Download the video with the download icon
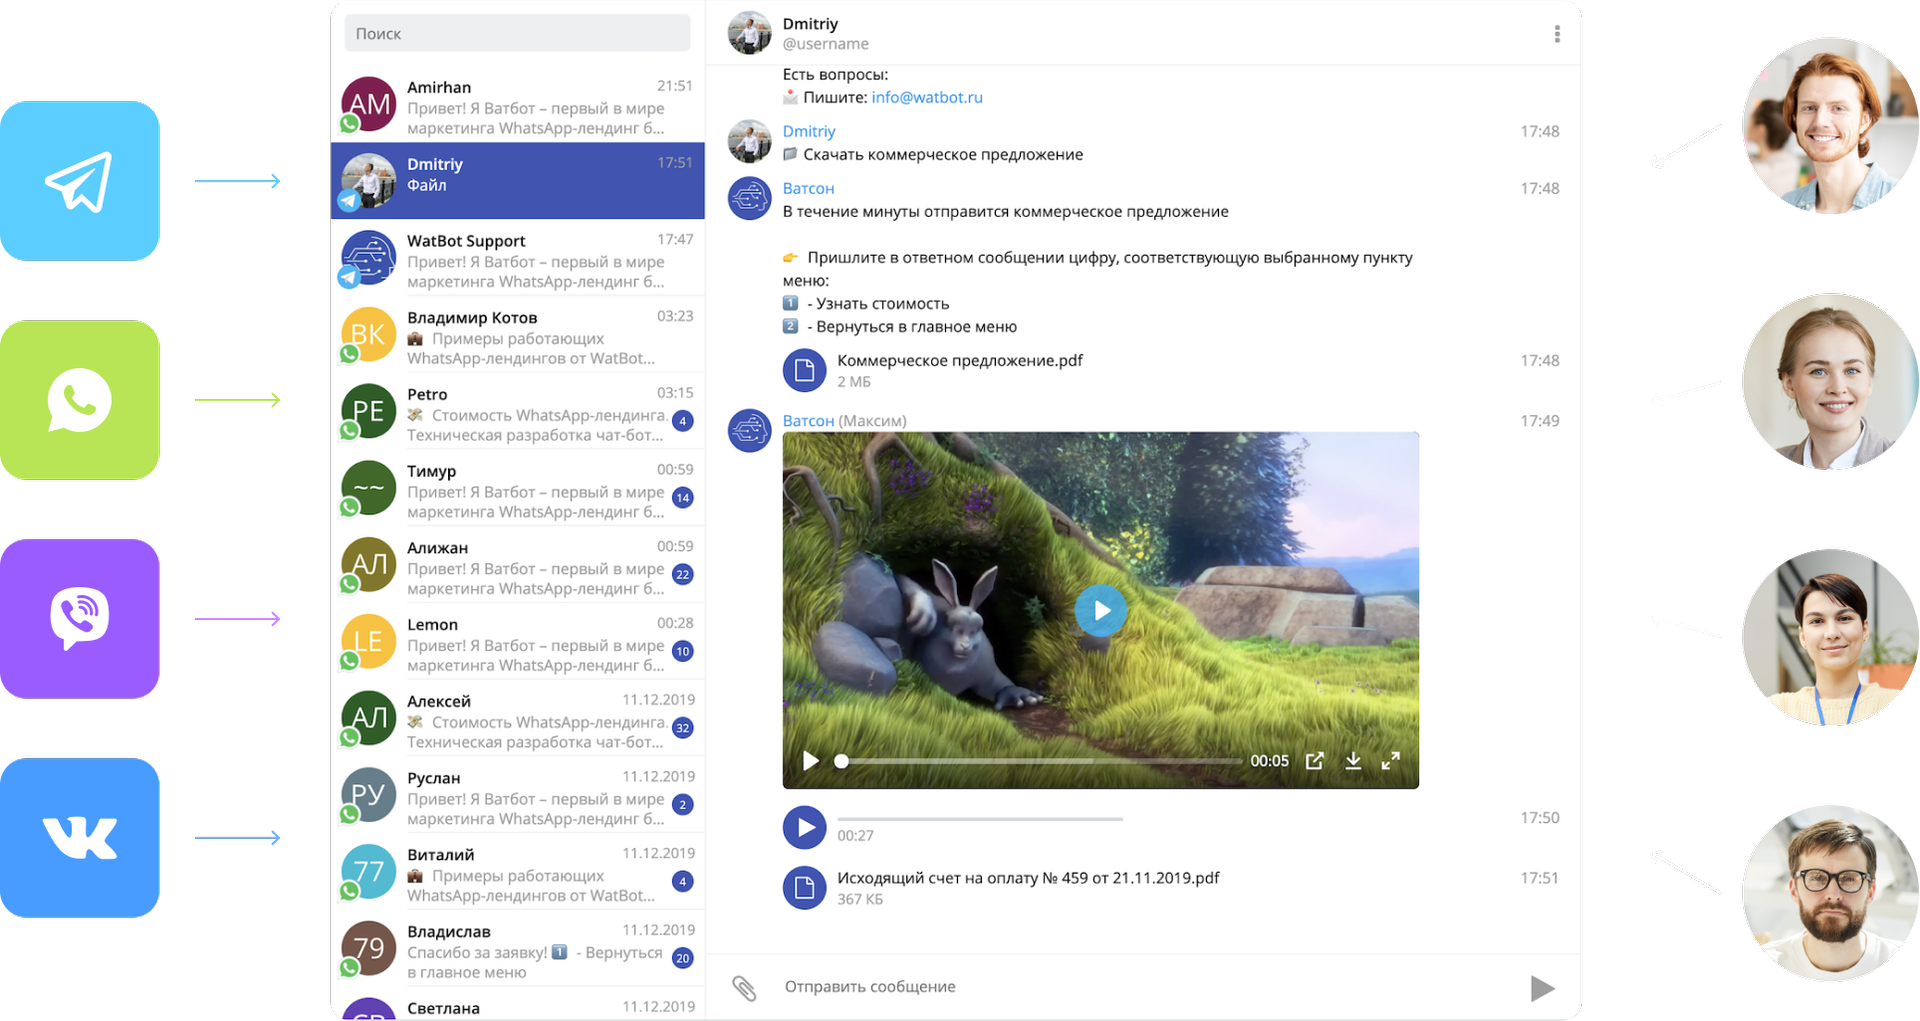Viewport: 1920px width, 1021px height. pyautogui.click(x=1353, y=761)
